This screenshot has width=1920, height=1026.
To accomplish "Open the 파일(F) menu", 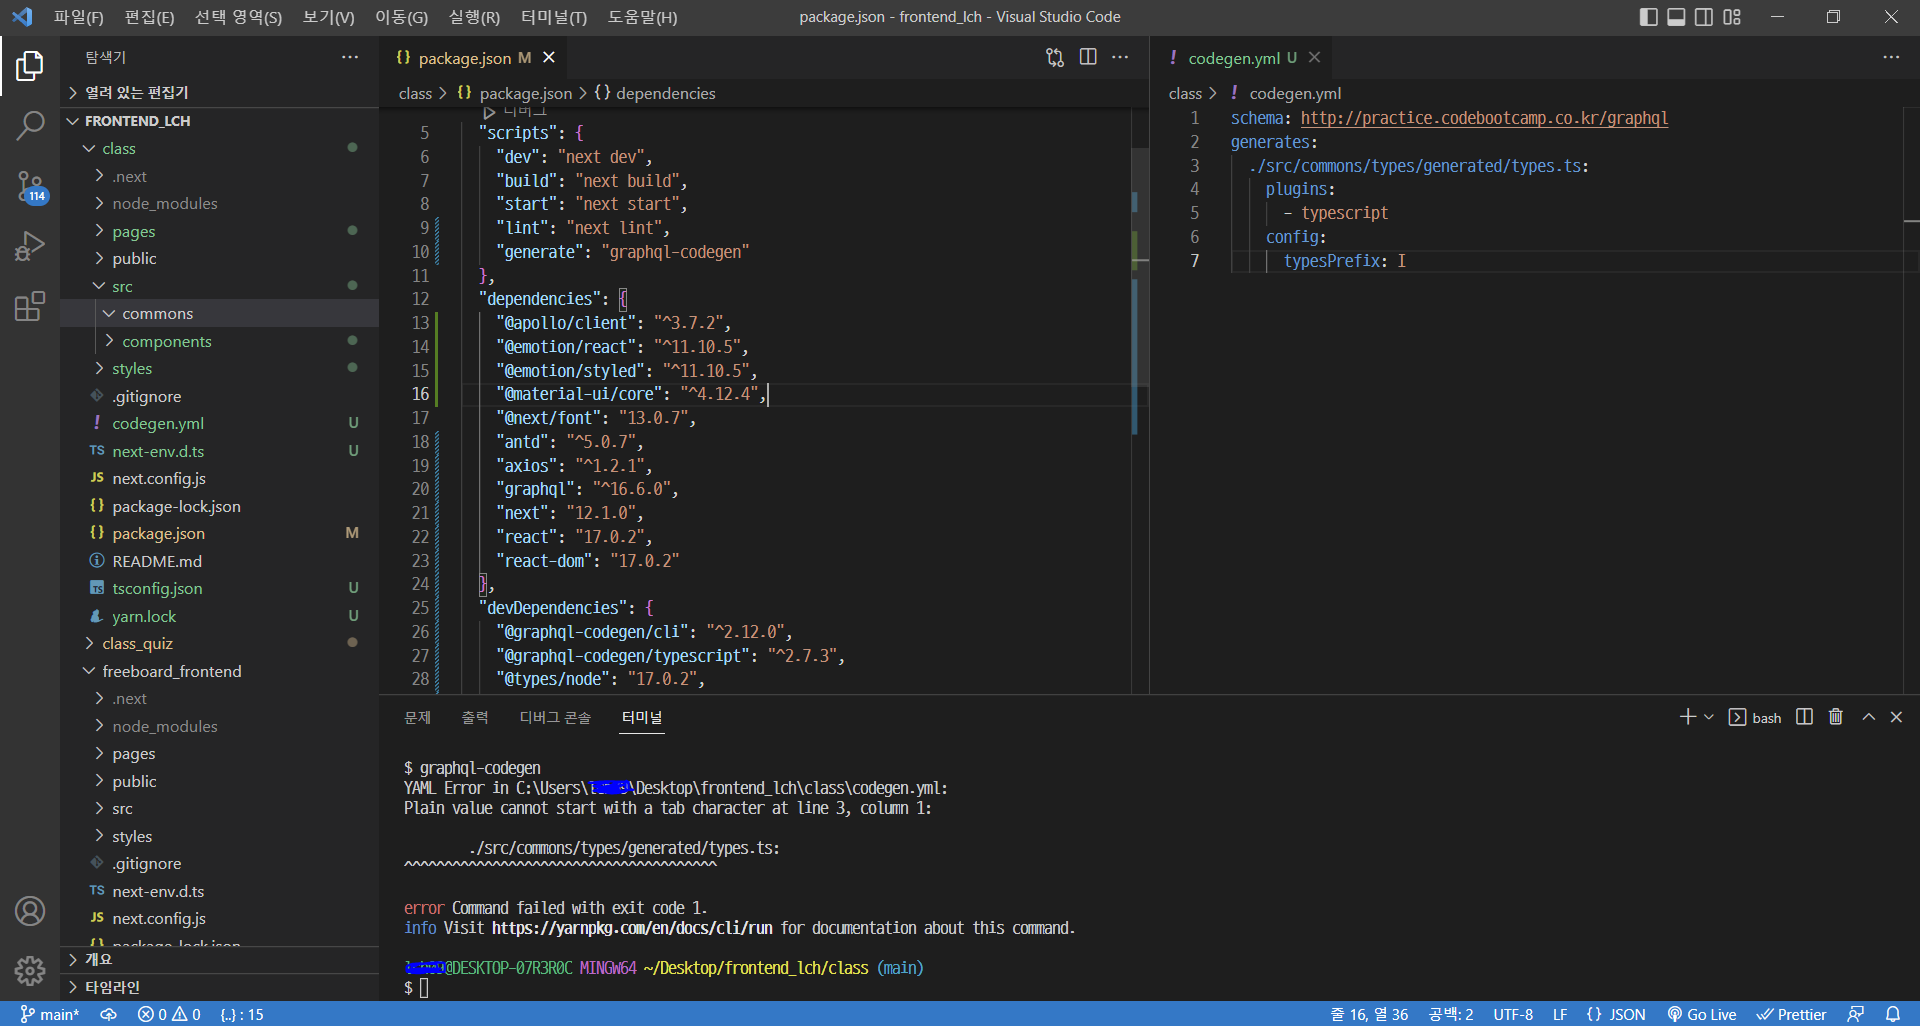I will 79,17.
